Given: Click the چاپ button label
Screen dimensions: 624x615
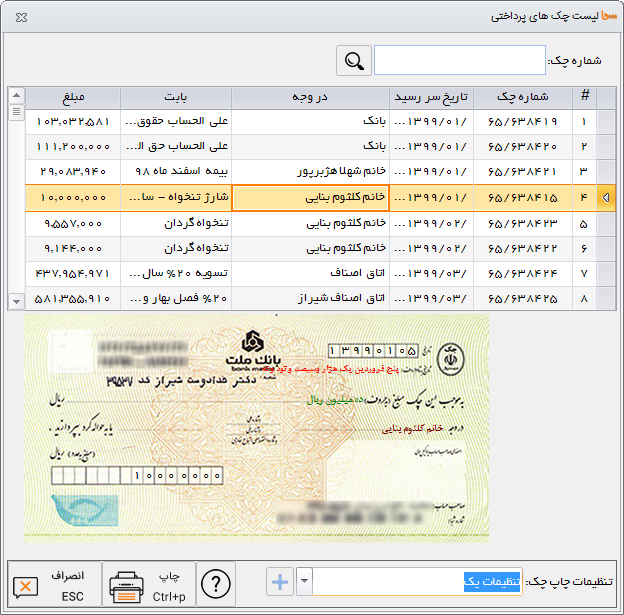Looking at the screenshot, I should (168, 577).
